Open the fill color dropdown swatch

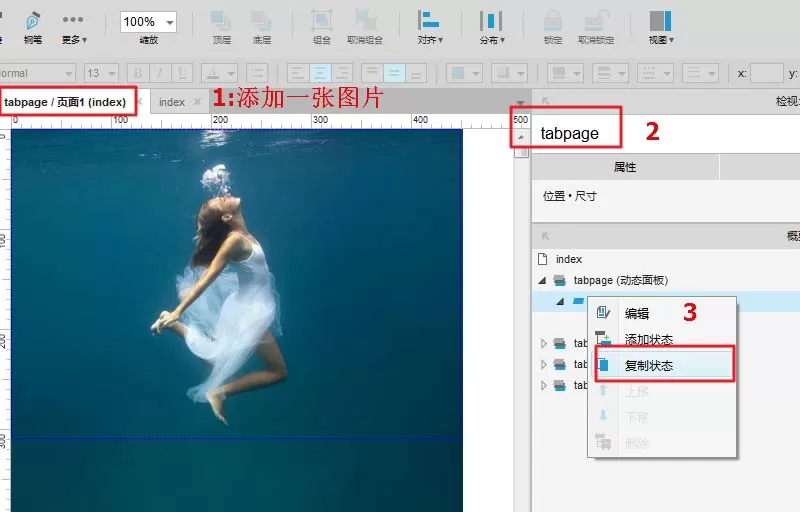(x=464, y=73)
